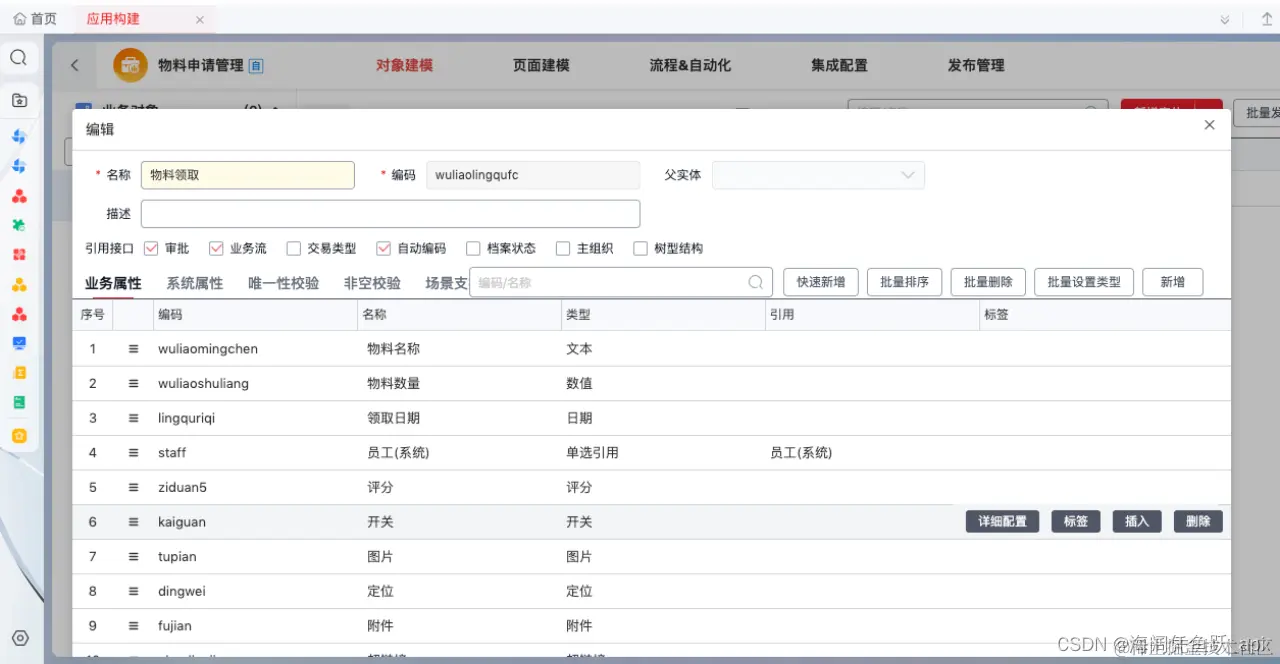This screenshot has width=1280, height=664.
Task: Click the 批量设置类型 button
Action: (1084, 282)
